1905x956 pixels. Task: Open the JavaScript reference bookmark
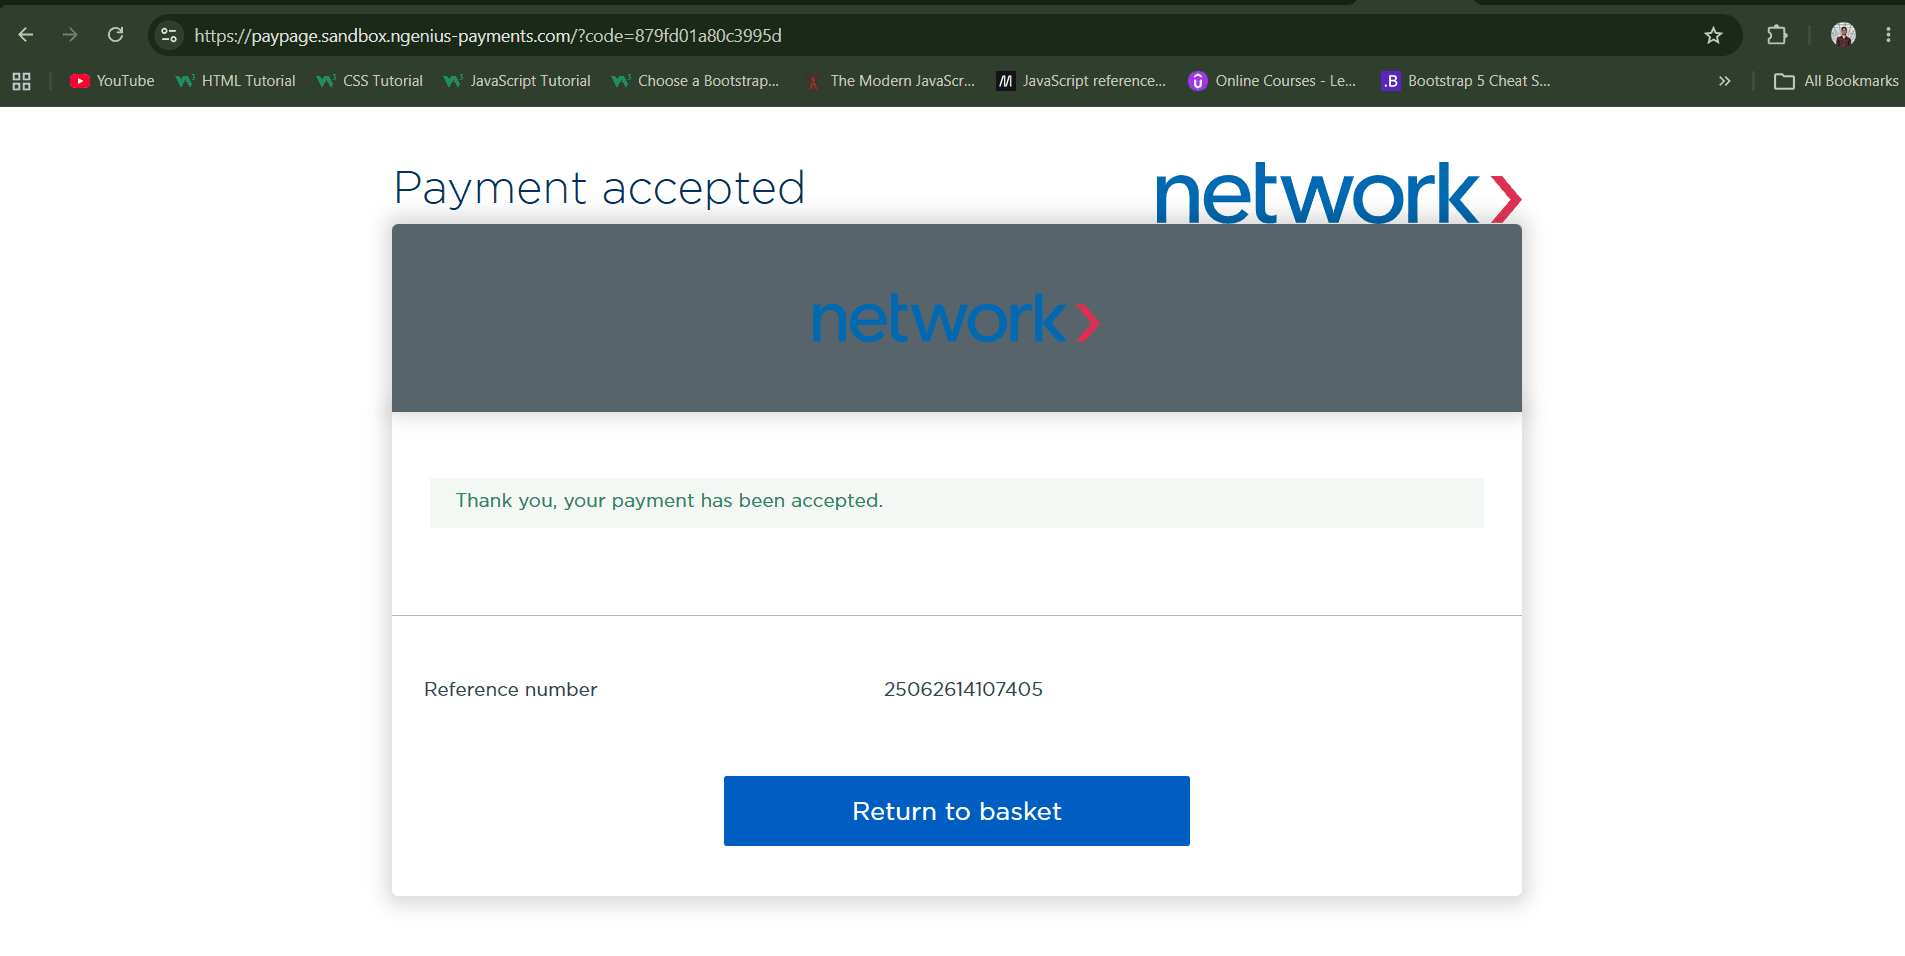point(1081,81)
